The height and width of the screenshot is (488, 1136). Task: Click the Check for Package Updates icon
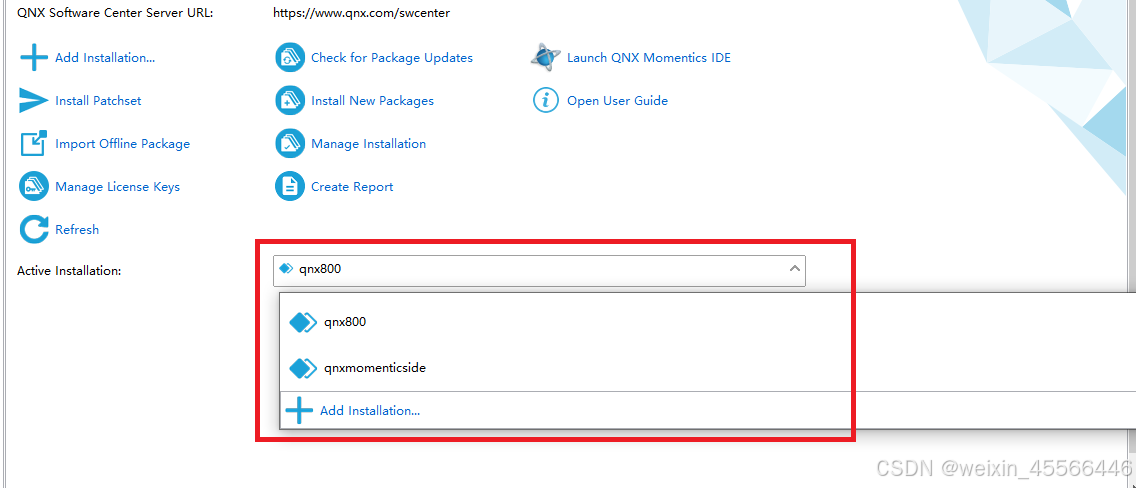click(x=290, y=57)
